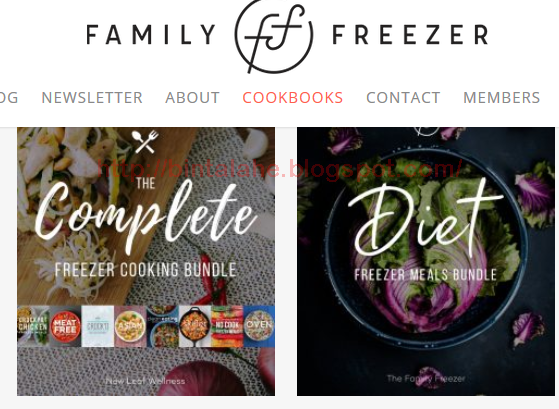Open the Contact page
This screenshot has height=409, width=559.
coord(403,98)
